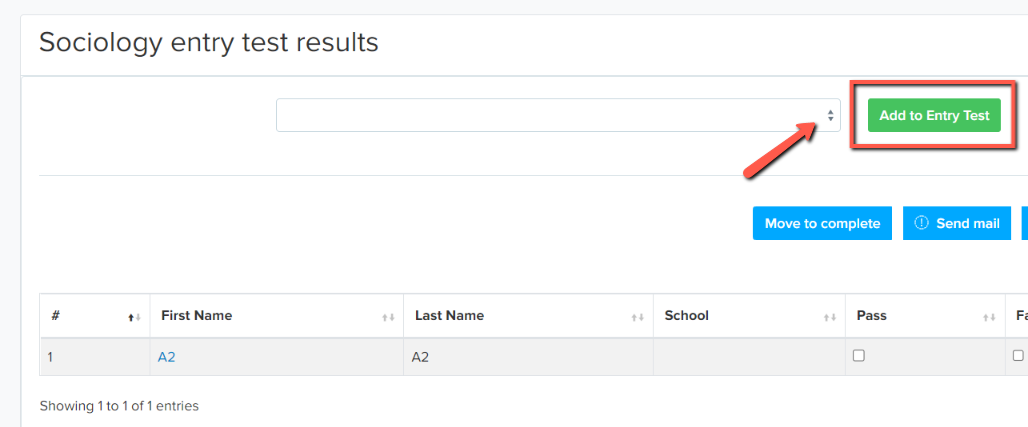Click the Last Name sort arrows

pyautogui.click(x=638, y=317)
